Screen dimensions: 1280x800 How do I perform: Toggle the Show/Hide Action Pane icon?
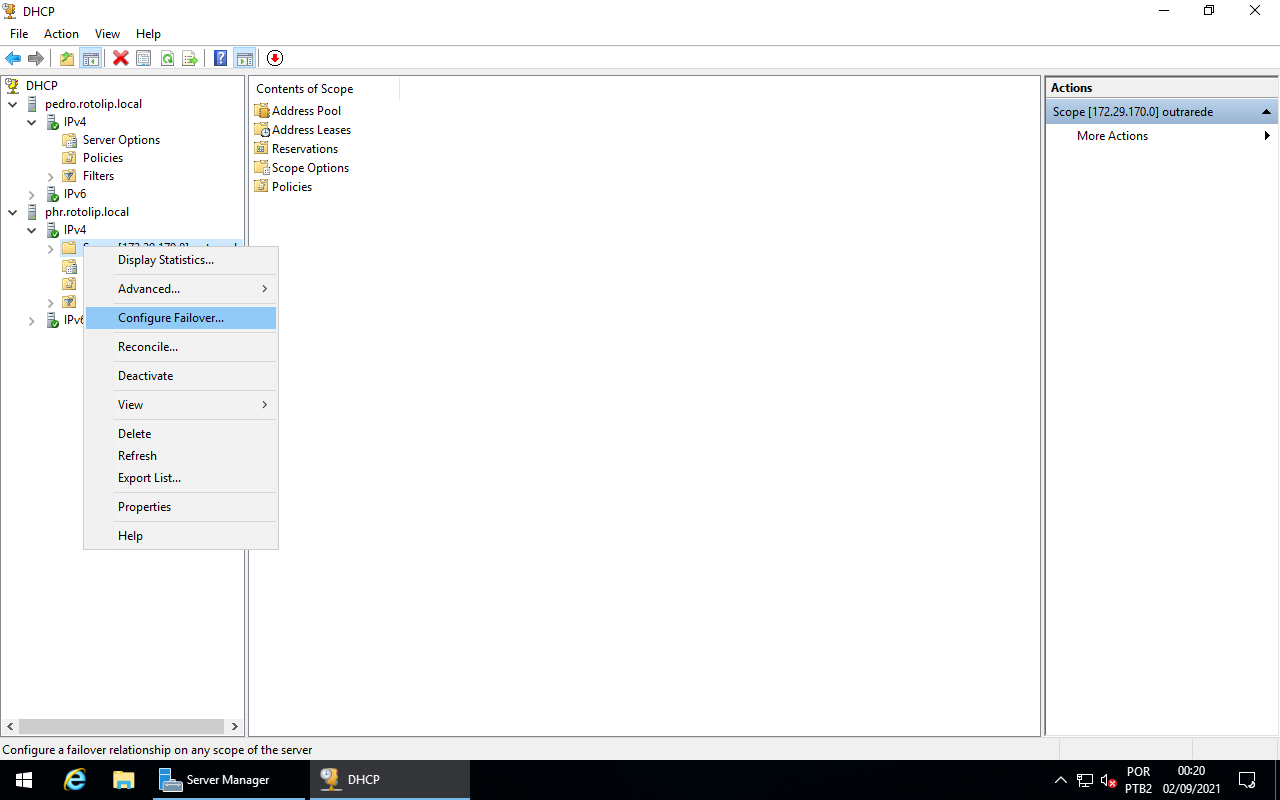click(x=245, y=58)
